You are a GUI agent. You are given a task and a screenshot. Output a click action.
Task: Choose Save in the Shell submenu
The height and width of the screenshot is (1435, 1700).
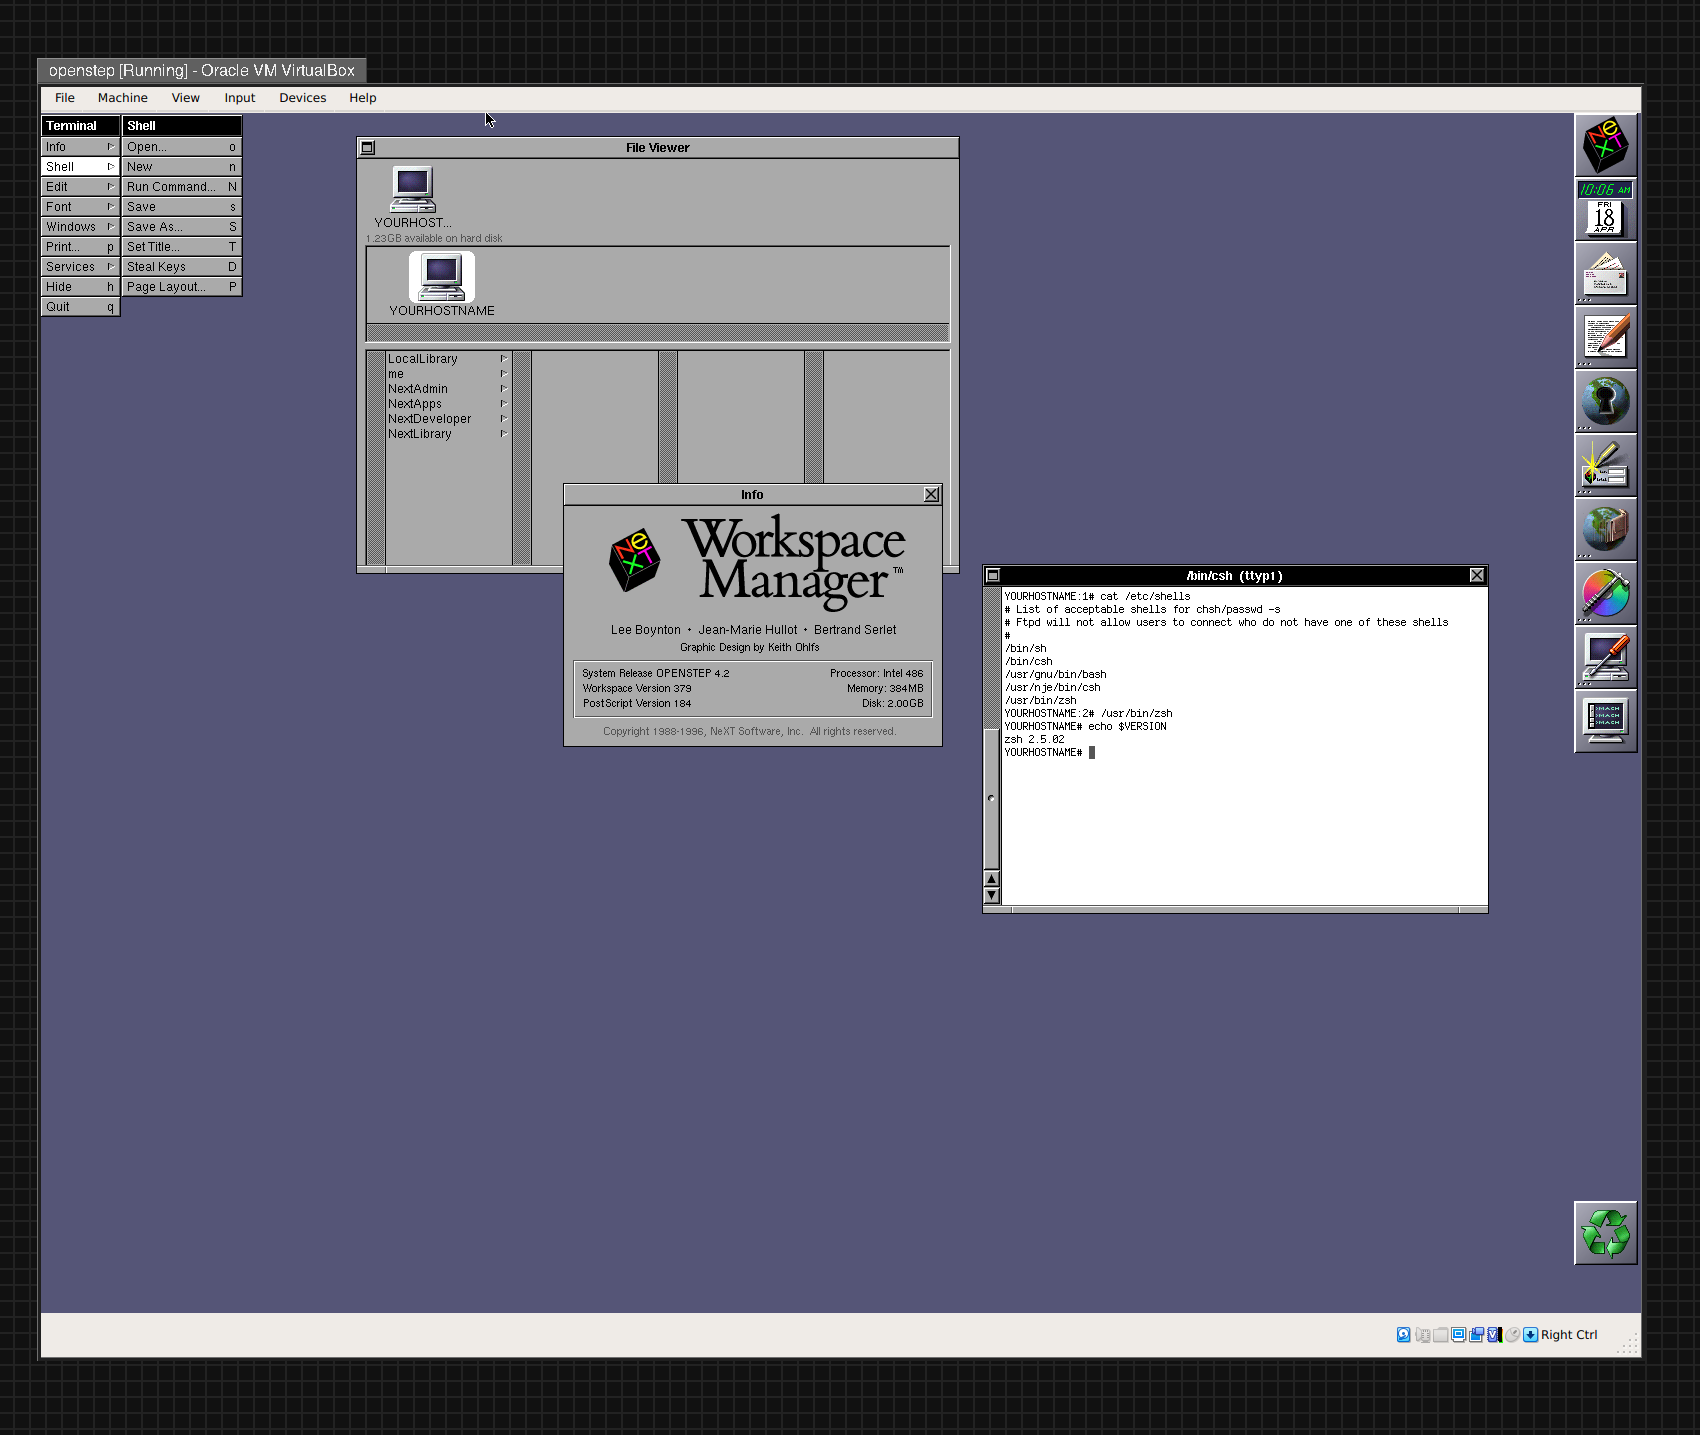[181, 207]
